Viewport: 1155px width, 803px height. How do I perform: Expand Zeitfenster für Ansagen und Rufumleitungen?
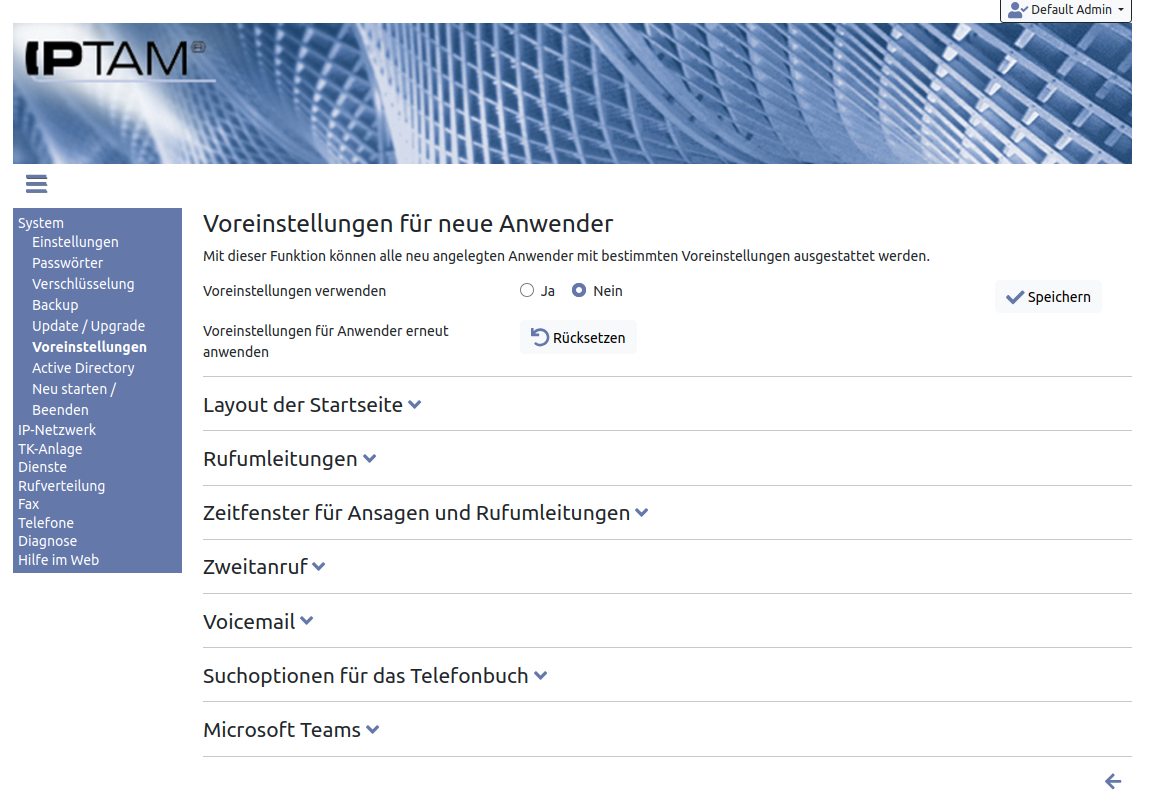coord(425,513)
